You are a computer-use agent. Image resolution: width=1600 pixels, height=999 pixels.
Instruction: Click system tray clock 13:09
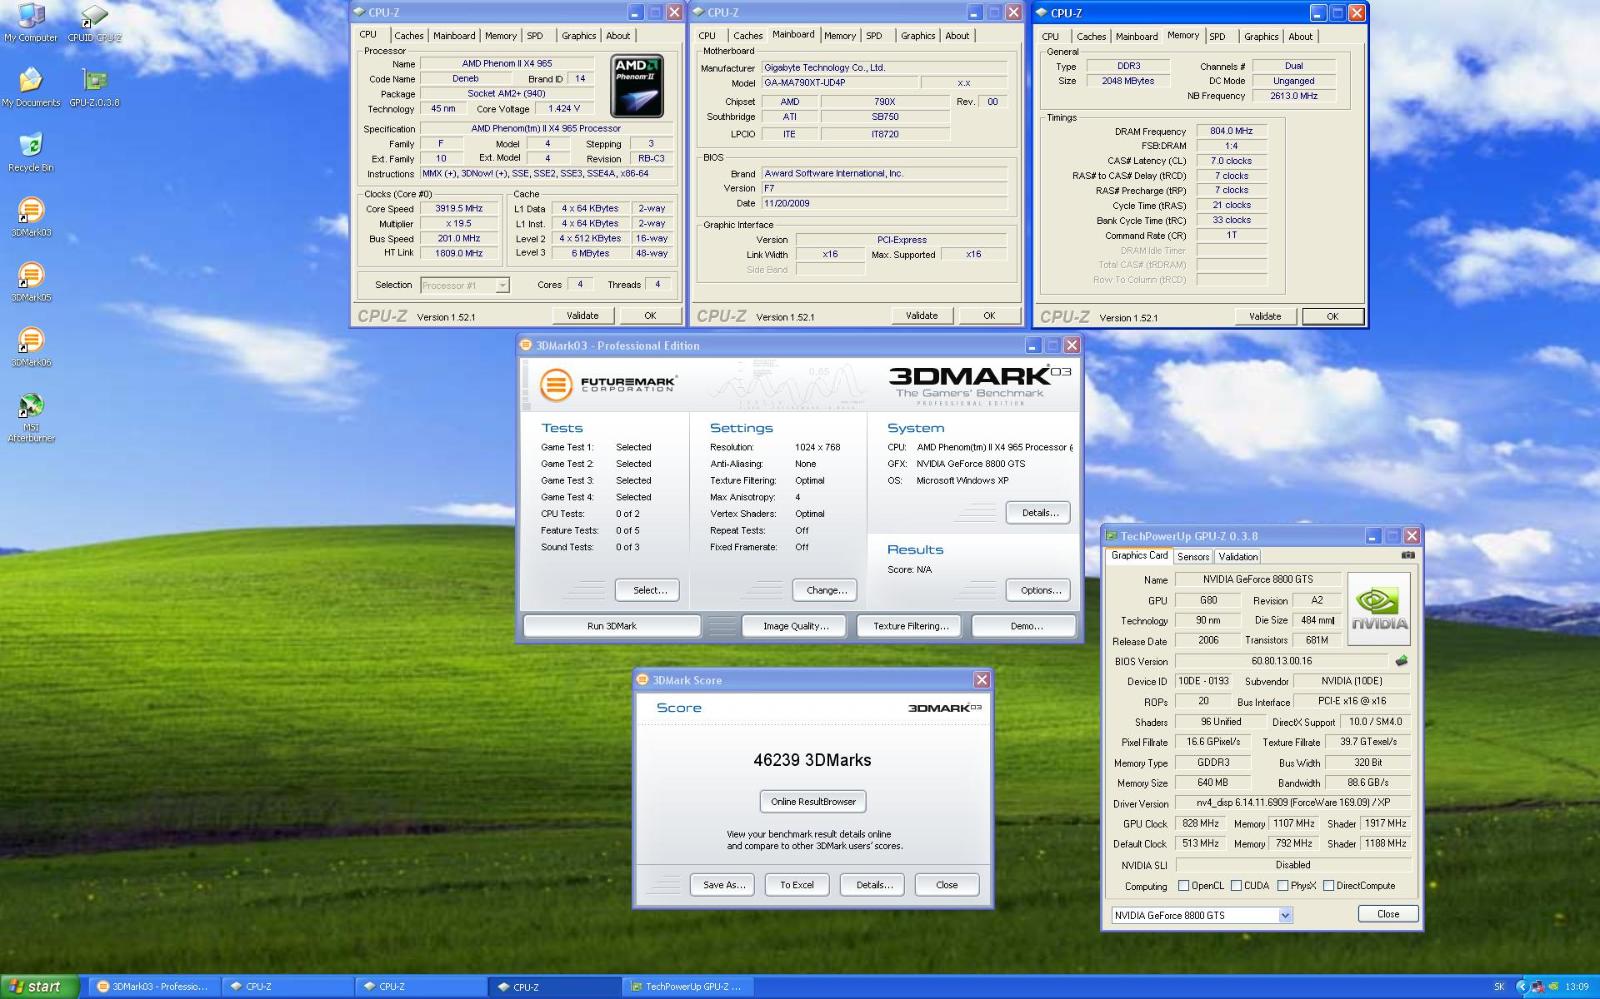1577,986
